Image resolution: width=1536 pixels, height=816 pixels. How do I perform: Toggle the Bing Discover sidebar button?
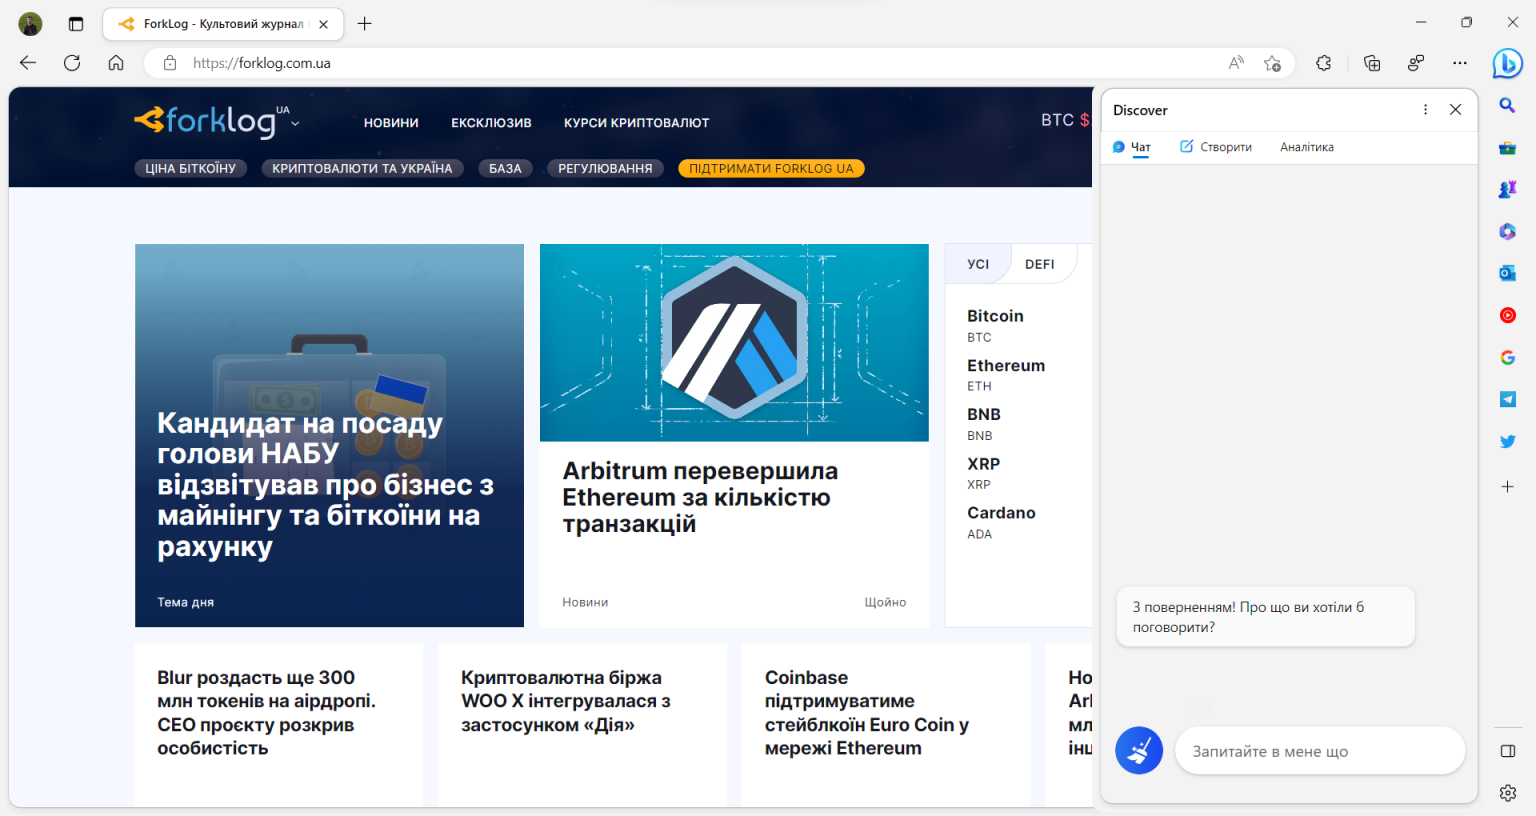coord(1507,63)
